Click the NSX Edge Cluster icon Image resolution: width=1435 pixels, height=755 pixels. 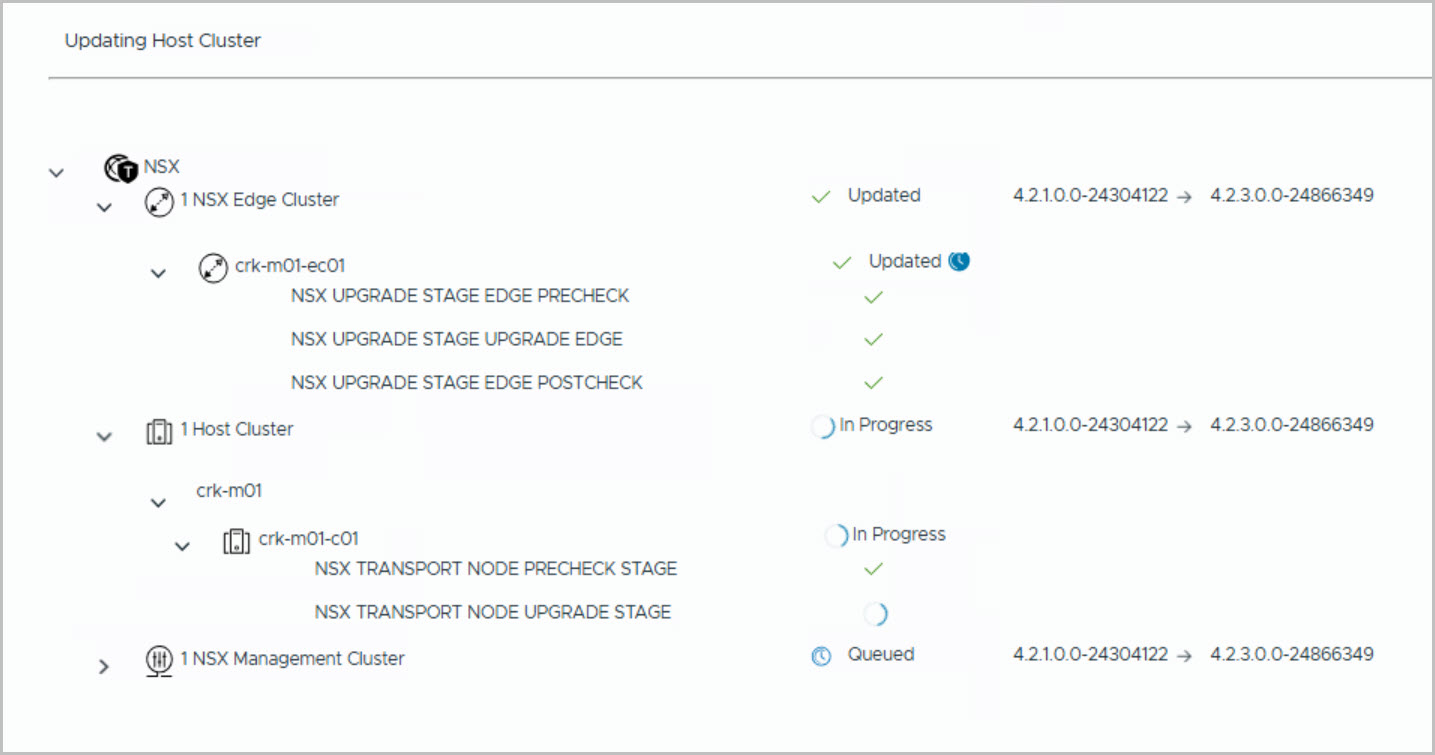tap(159, 203)
